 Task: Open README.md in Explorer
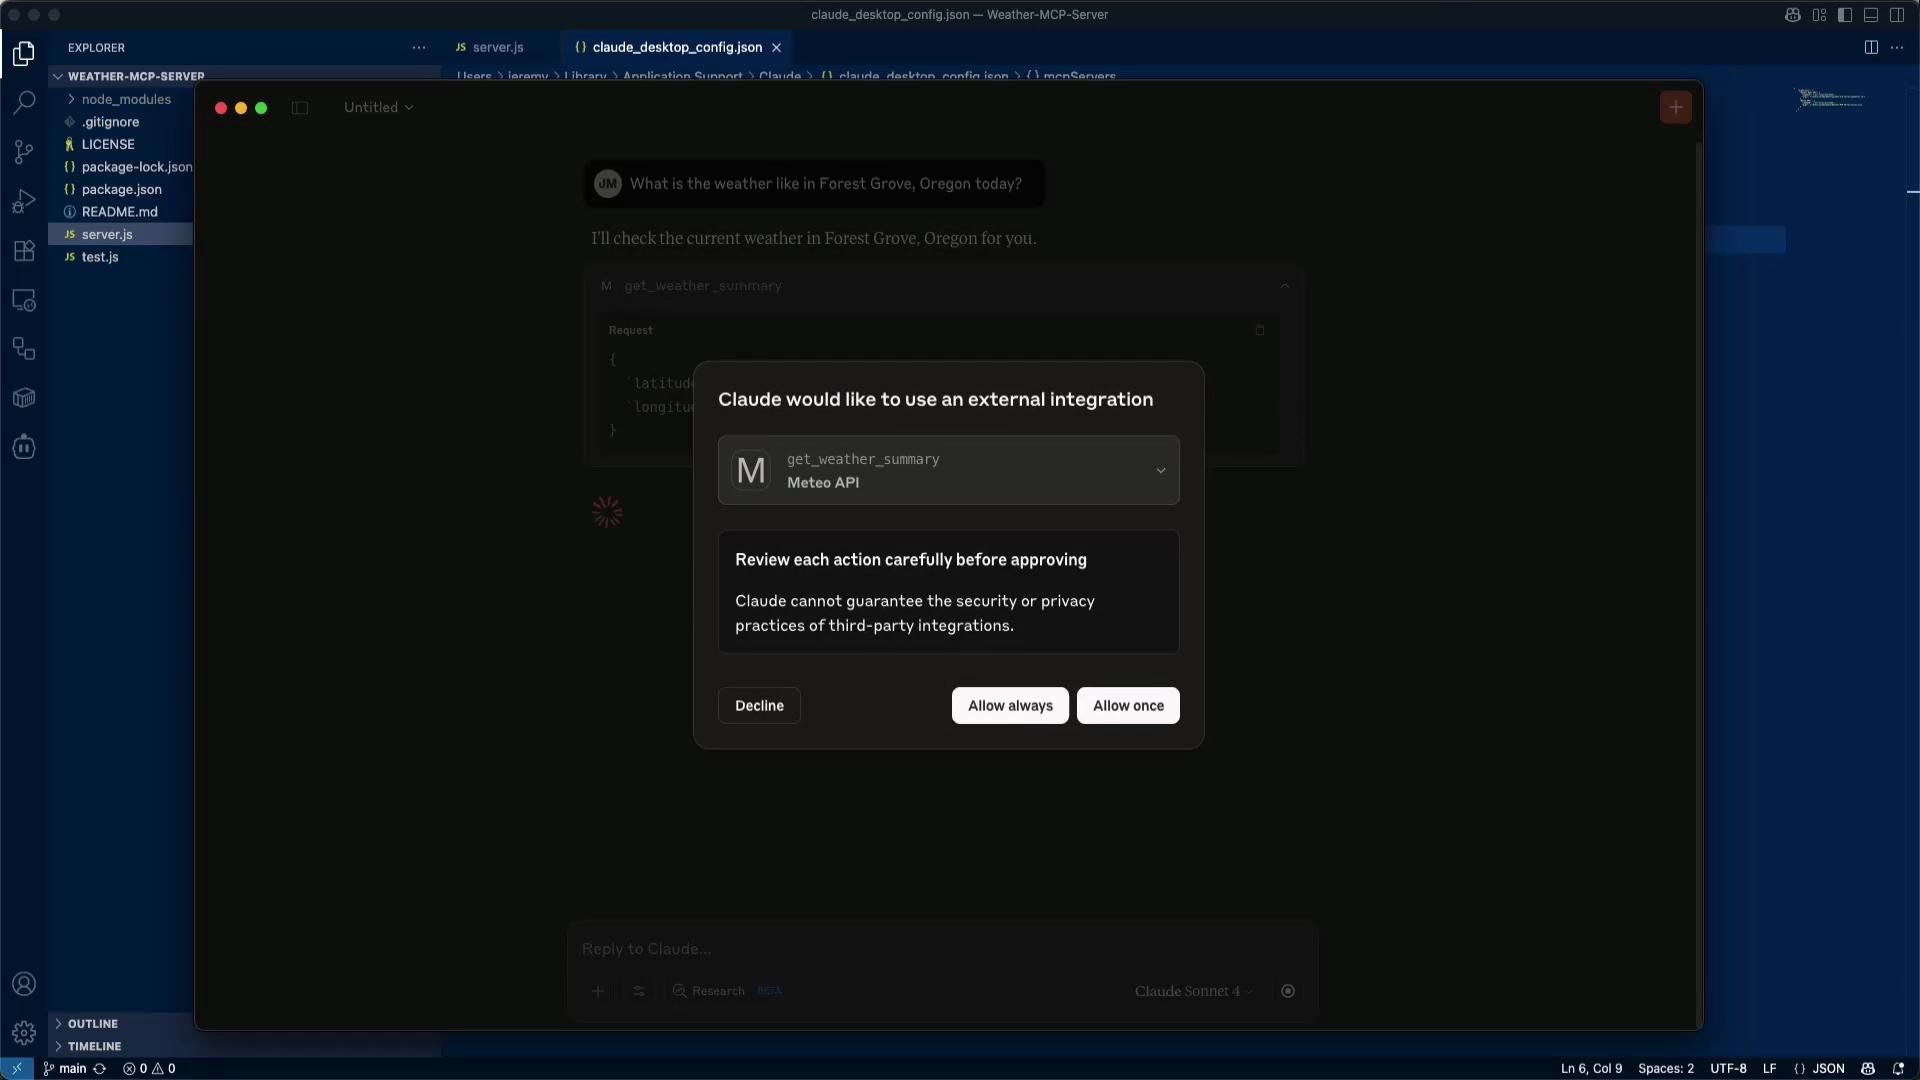[119, 212]
